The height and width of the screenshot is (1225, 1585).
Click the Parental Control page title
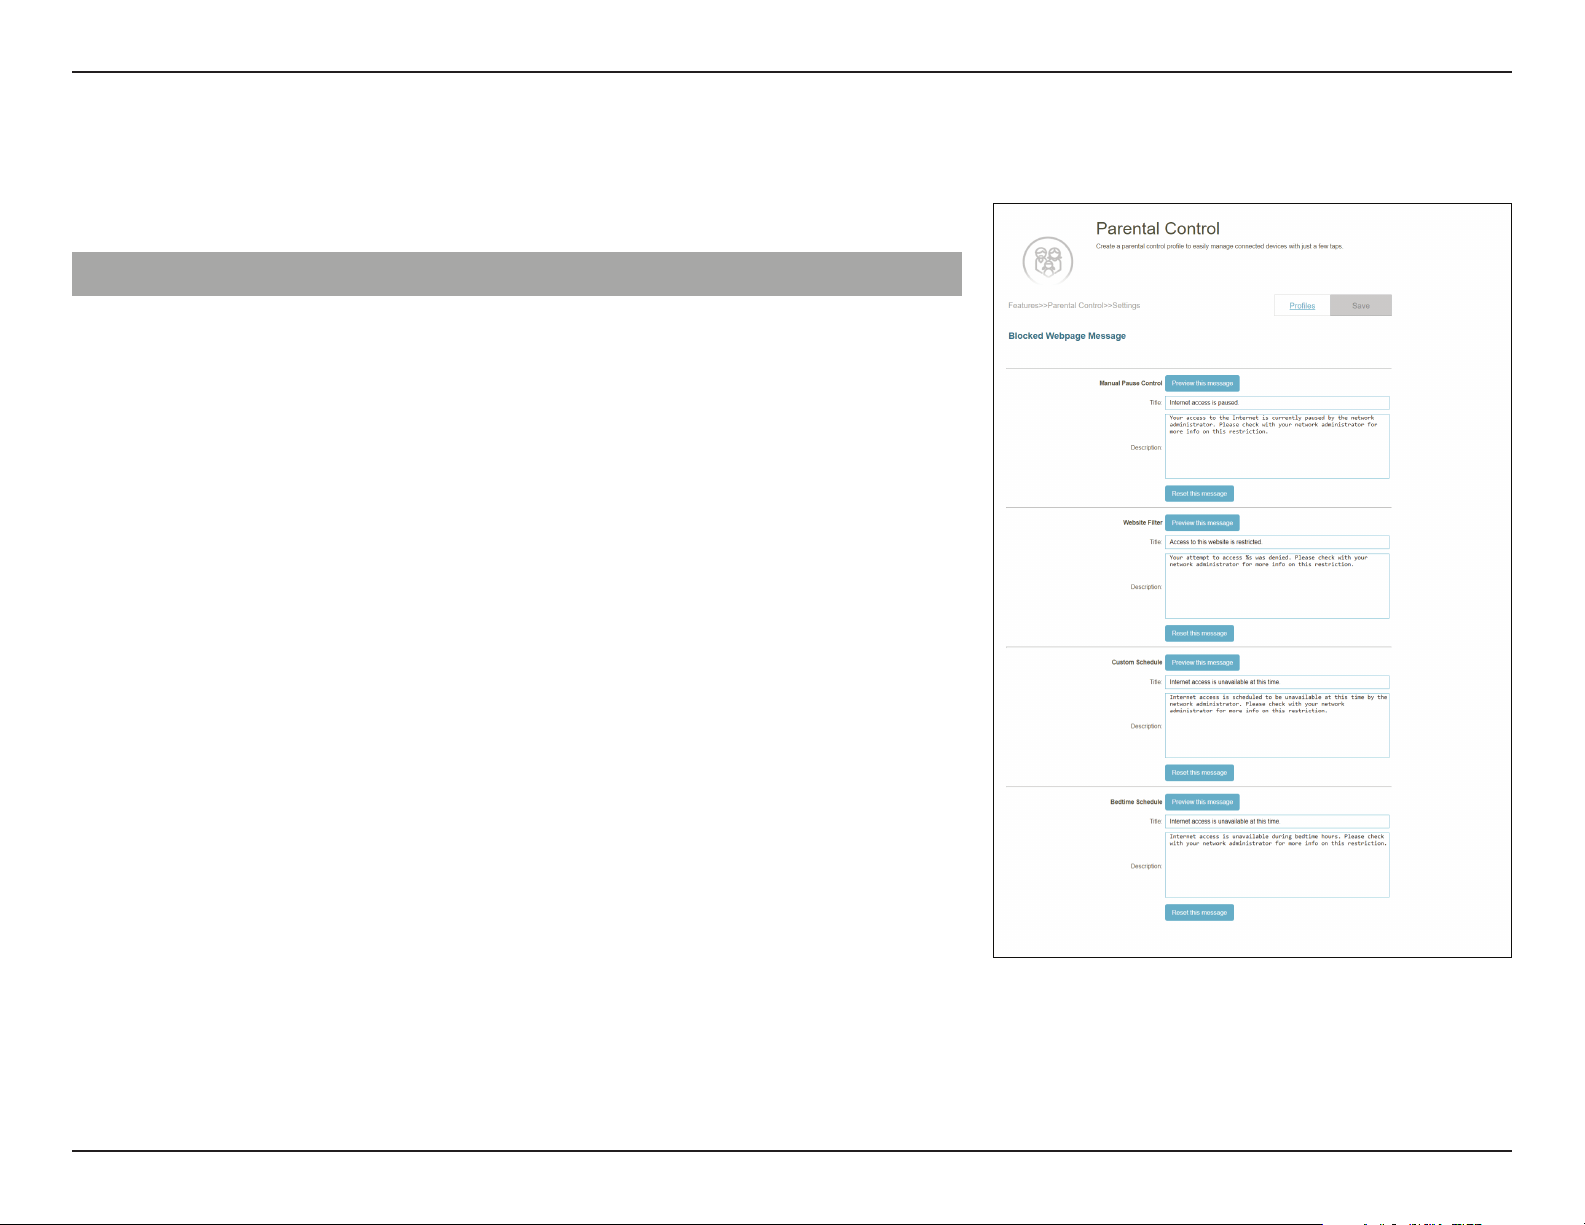pos(1158,229)
